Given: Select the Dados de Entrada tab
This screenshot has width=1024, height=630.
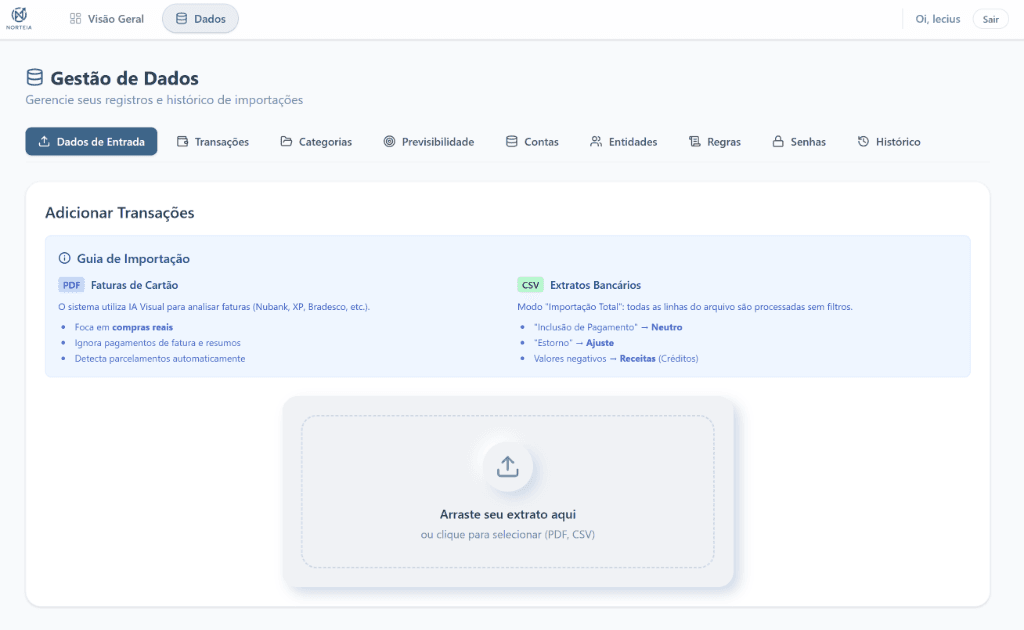Looking at the screenshot, I should click(92, 142).
